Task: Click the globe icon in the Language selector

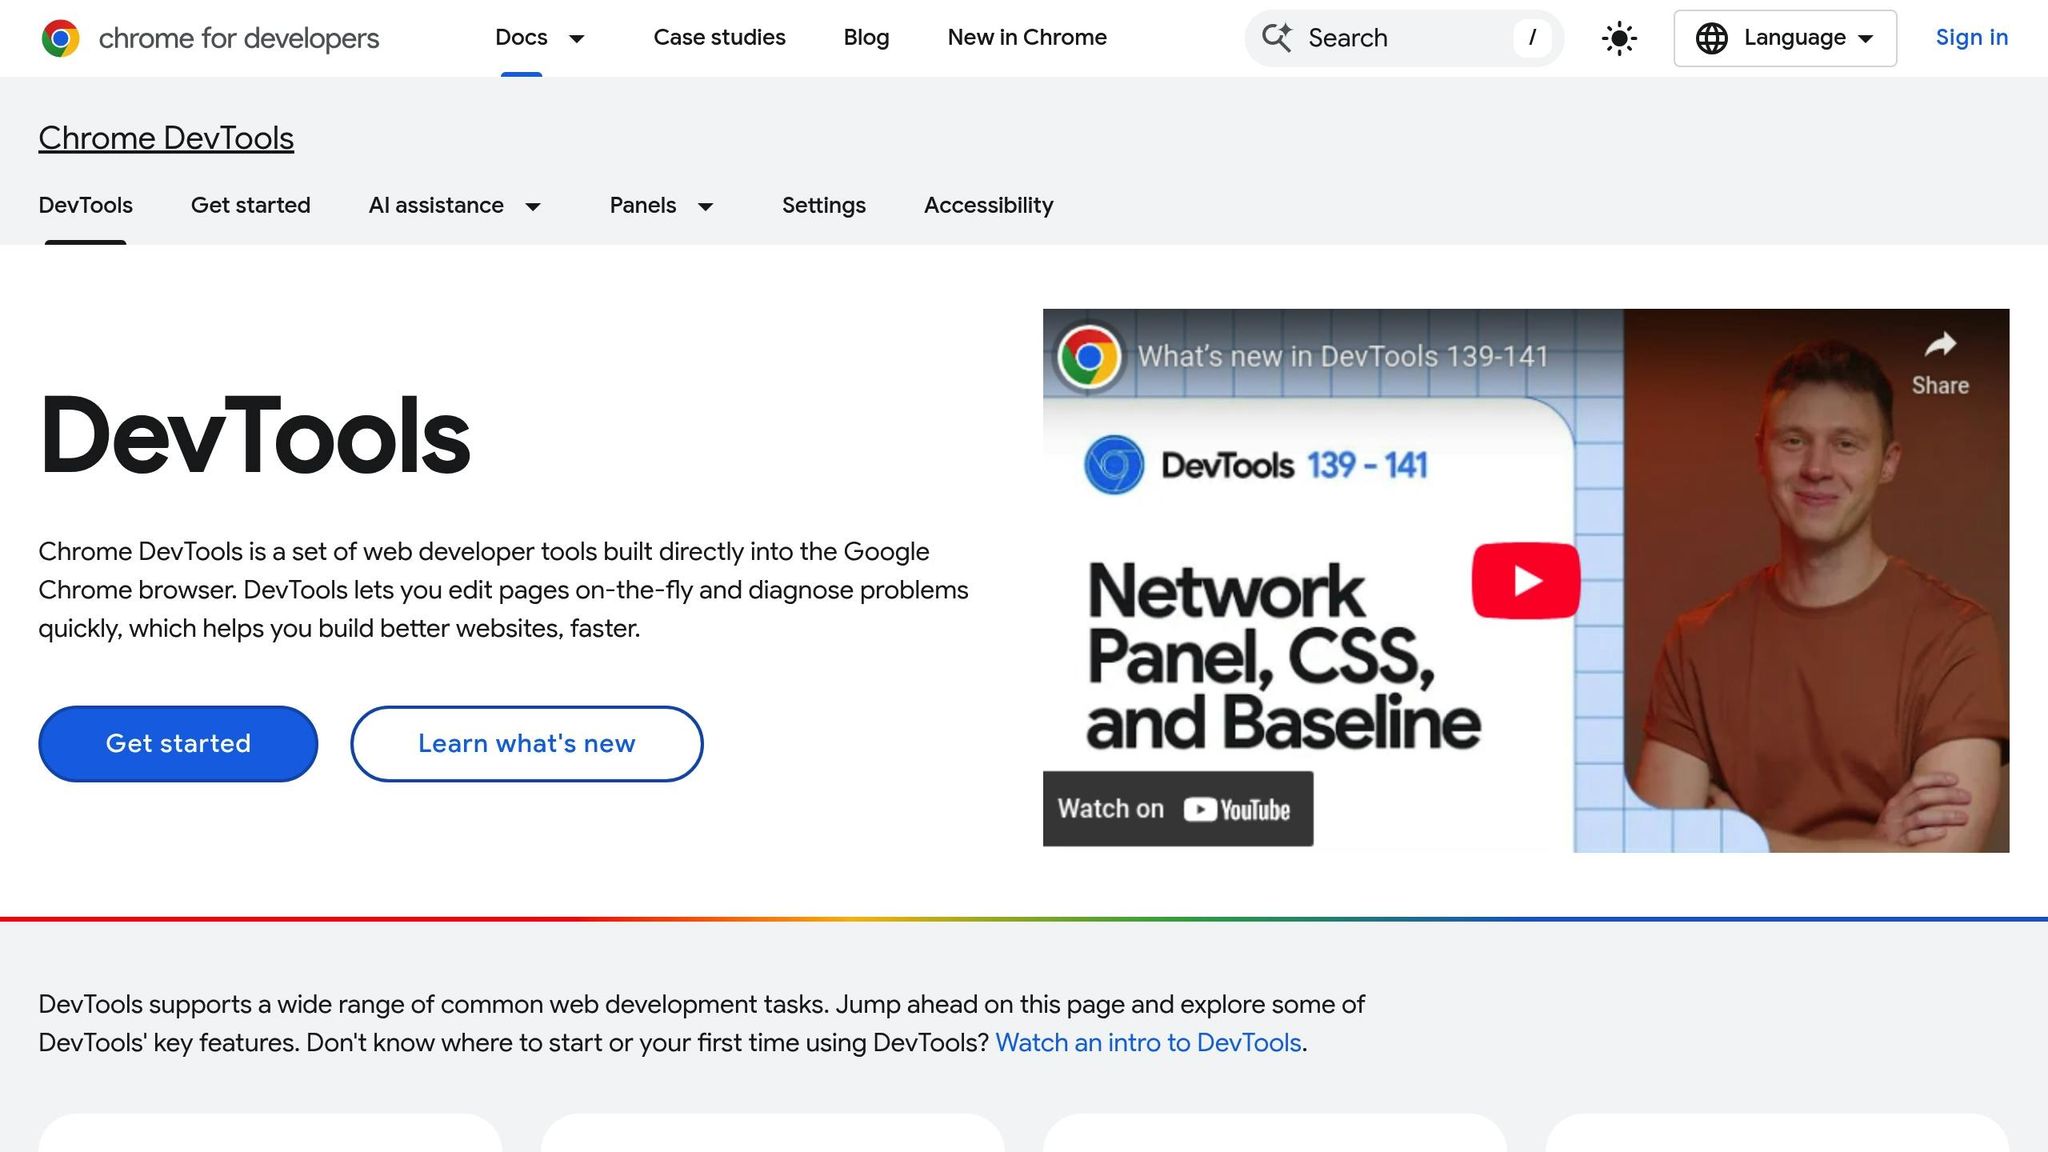Action: pos(1712,38)
